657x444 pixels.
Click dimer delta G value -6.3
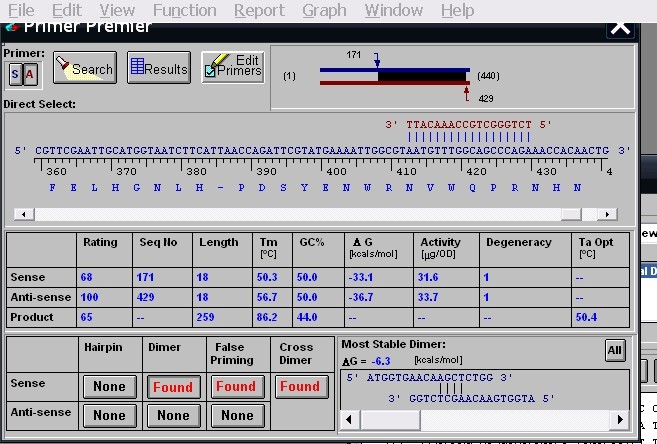click(380, 361)
